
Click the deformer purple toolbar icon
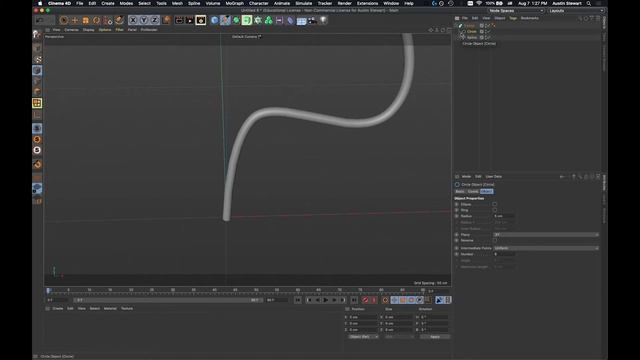point(290,20)
